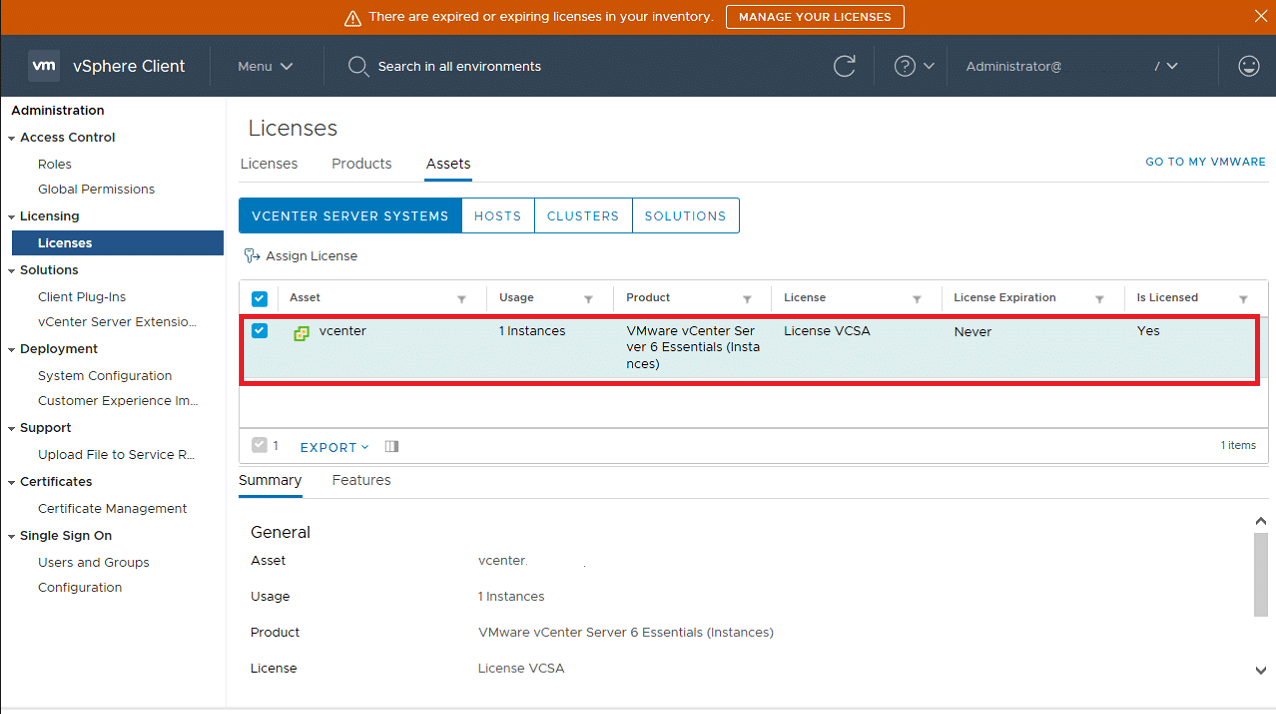Image resolution: width=1276 pixels, height=714 pixels.
Task: Collapse the Certificates section
Action: pyautogui.click(x=12, y=483)
